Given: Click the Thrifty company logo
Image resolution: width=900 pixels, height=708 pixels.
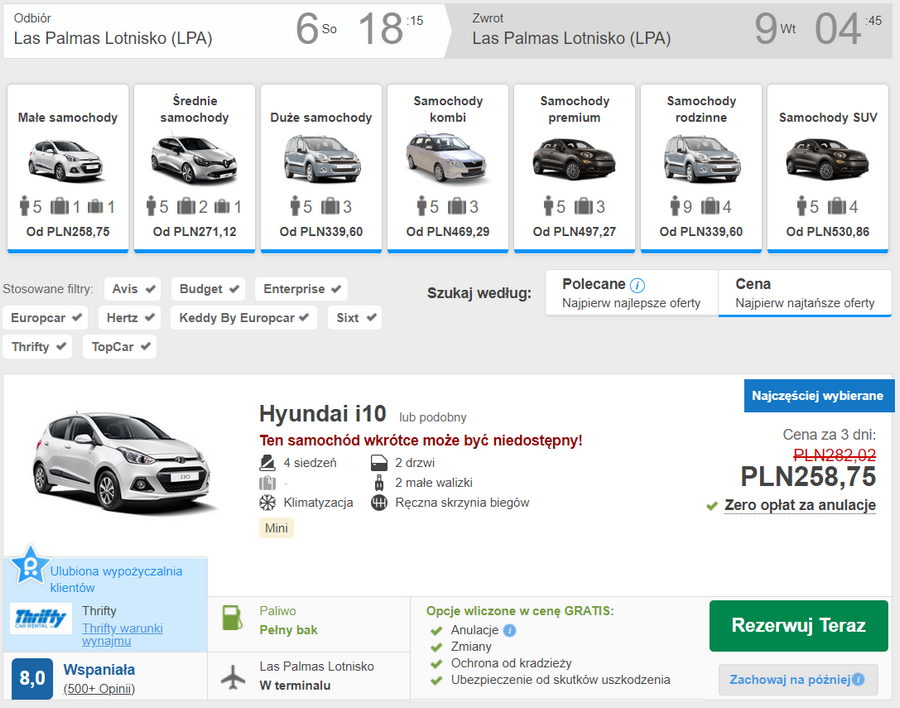Looking at the screenshot, I should tap(41, 618).
